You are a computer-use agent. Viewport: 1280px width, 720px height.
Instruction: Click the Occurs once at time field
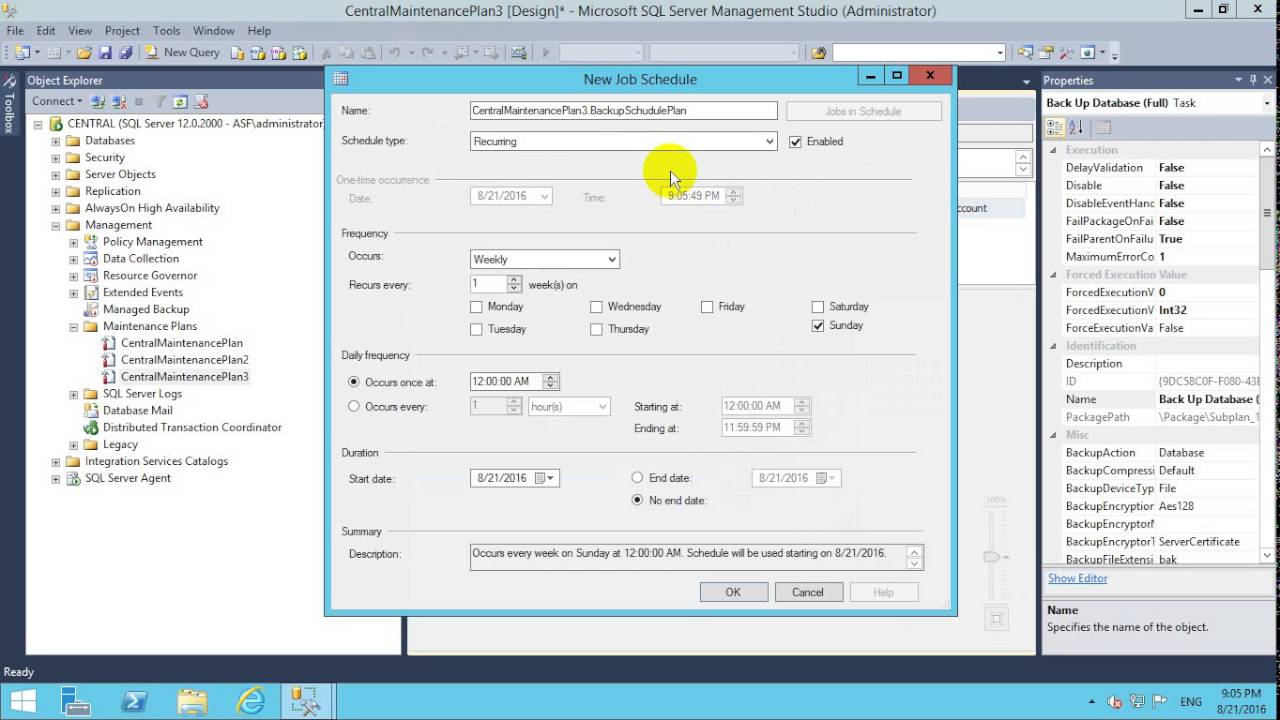coord(506,382)
